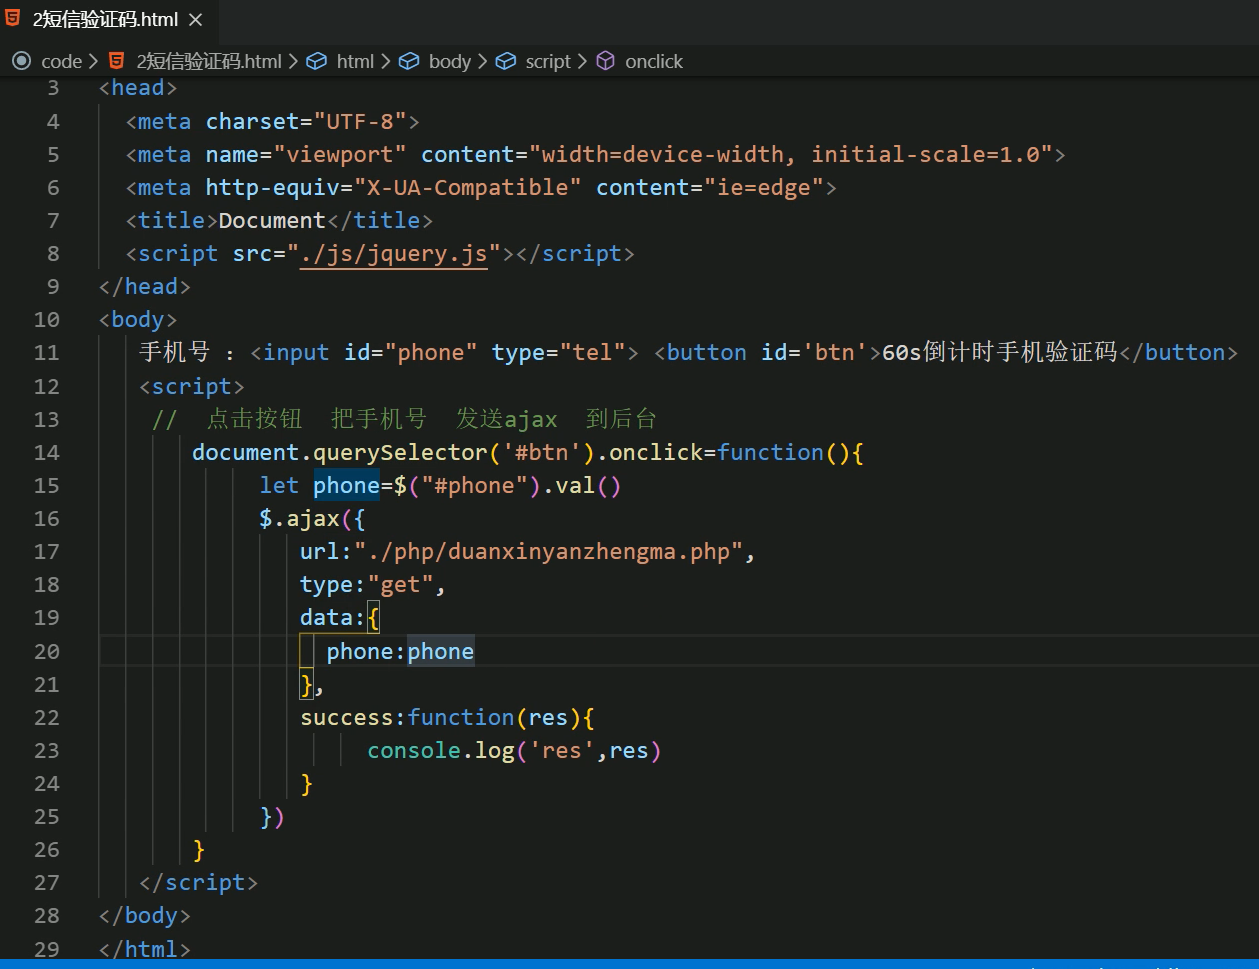Click line number 20 in gutter

coord(47,651)
